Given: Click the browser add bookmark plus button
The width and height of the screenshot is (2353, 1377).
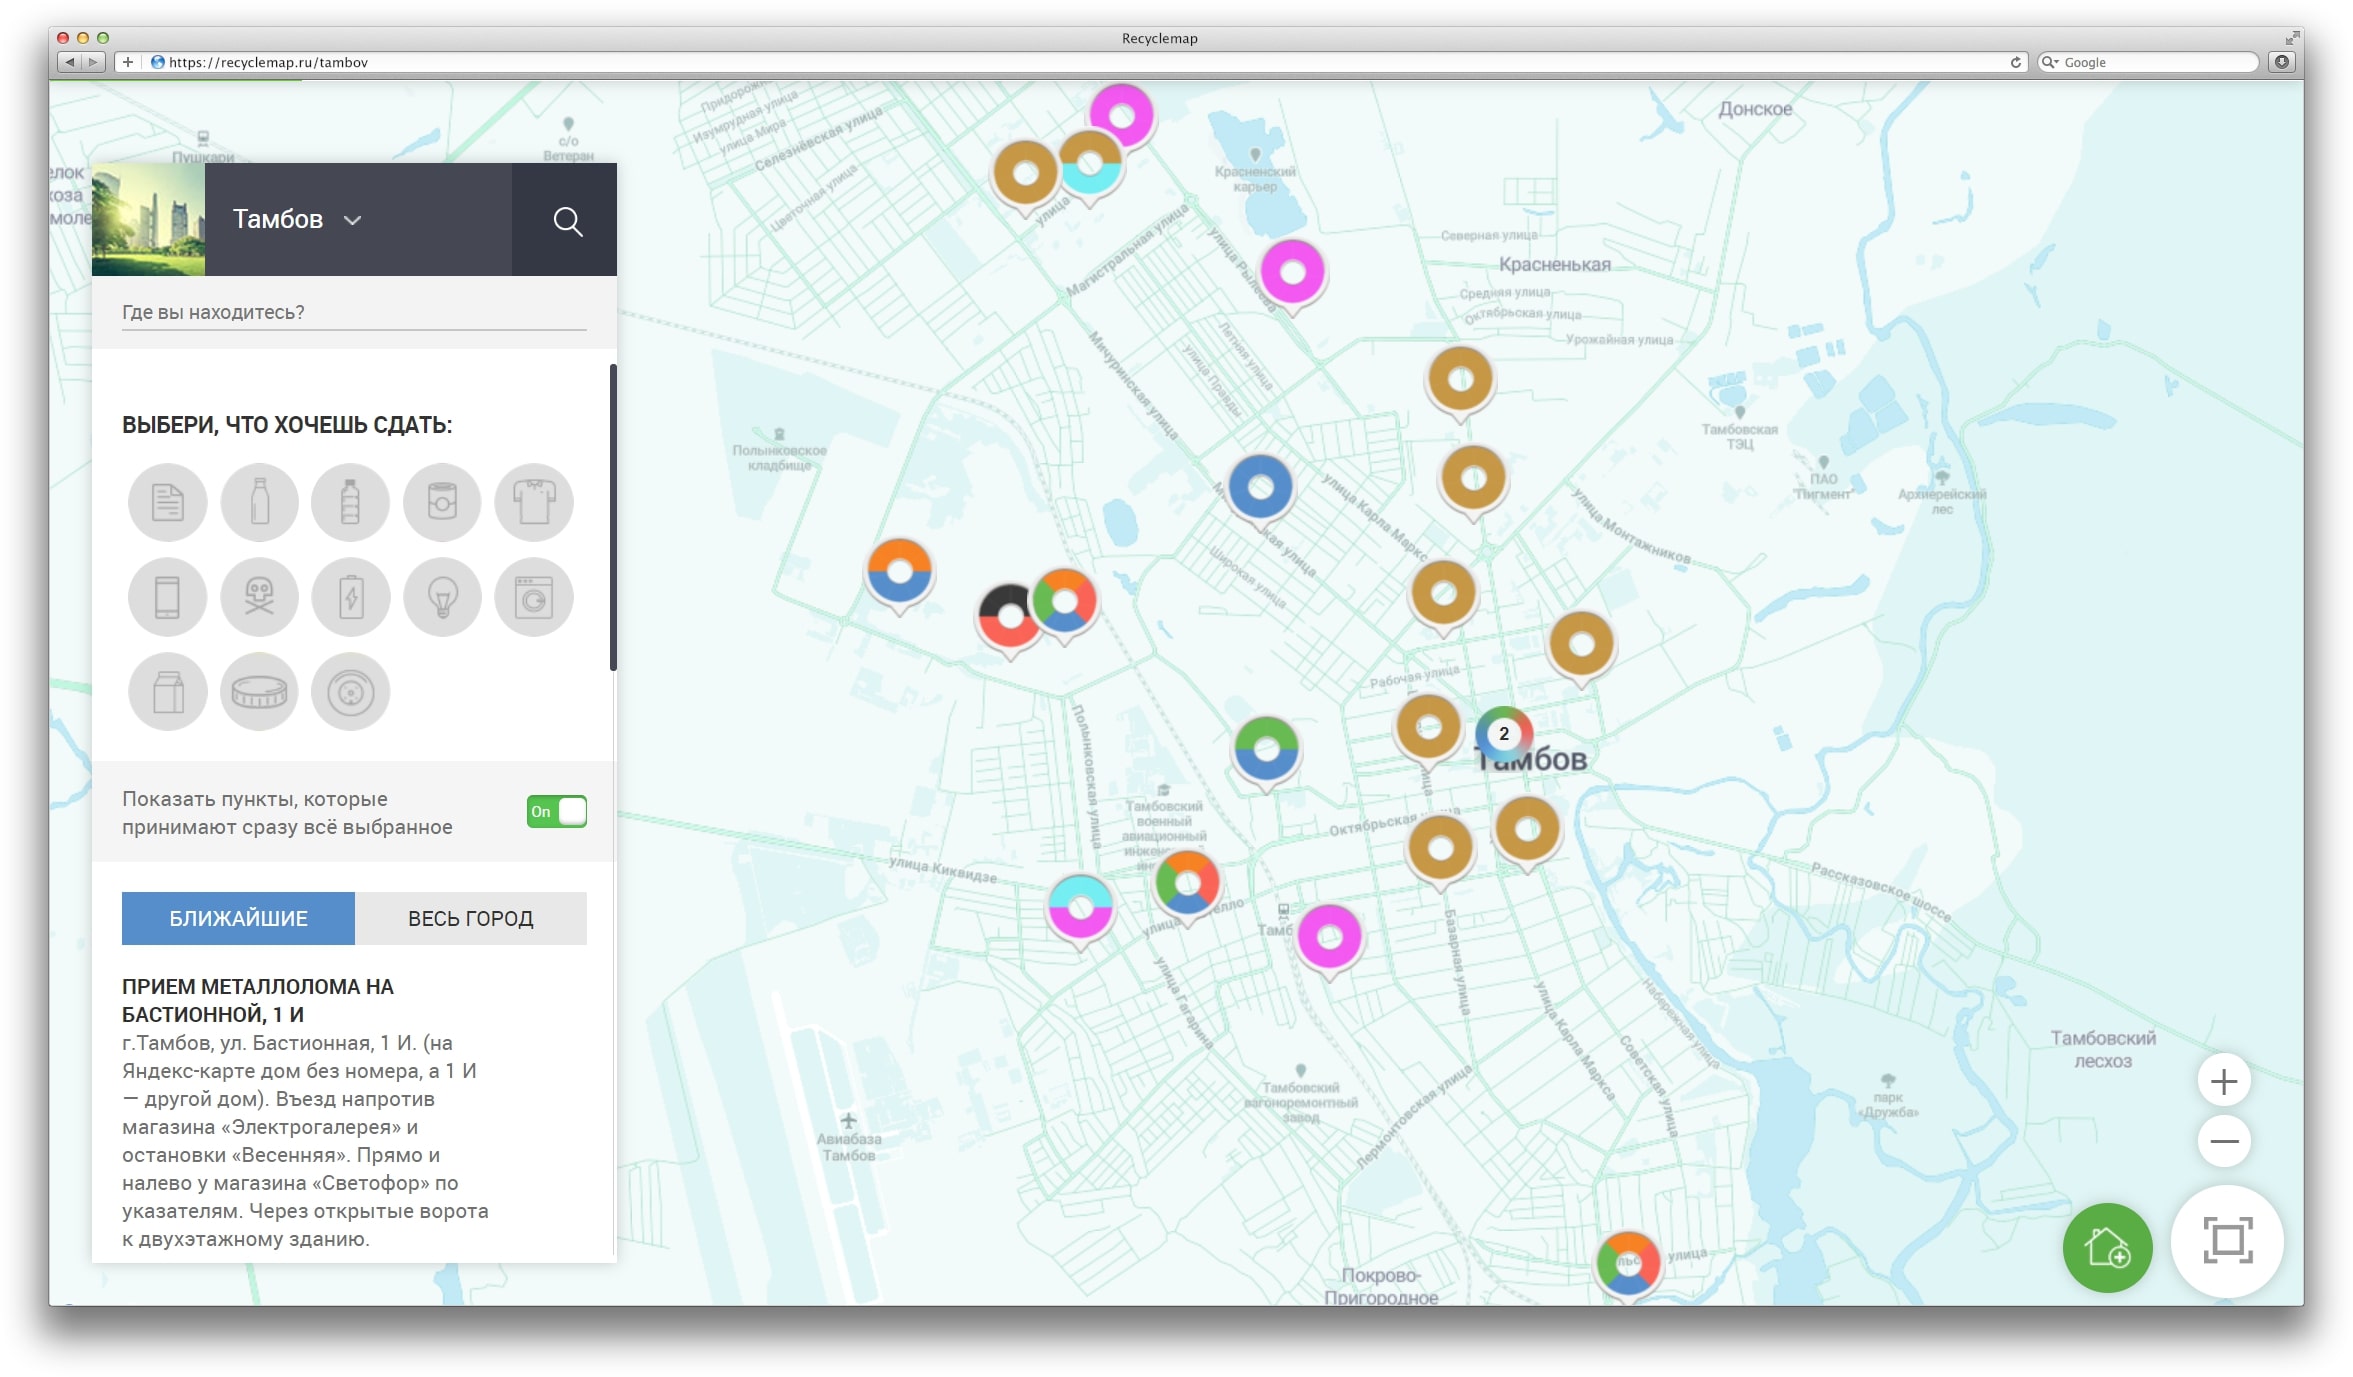Looking at the screenshot, I should coord(128,62).
